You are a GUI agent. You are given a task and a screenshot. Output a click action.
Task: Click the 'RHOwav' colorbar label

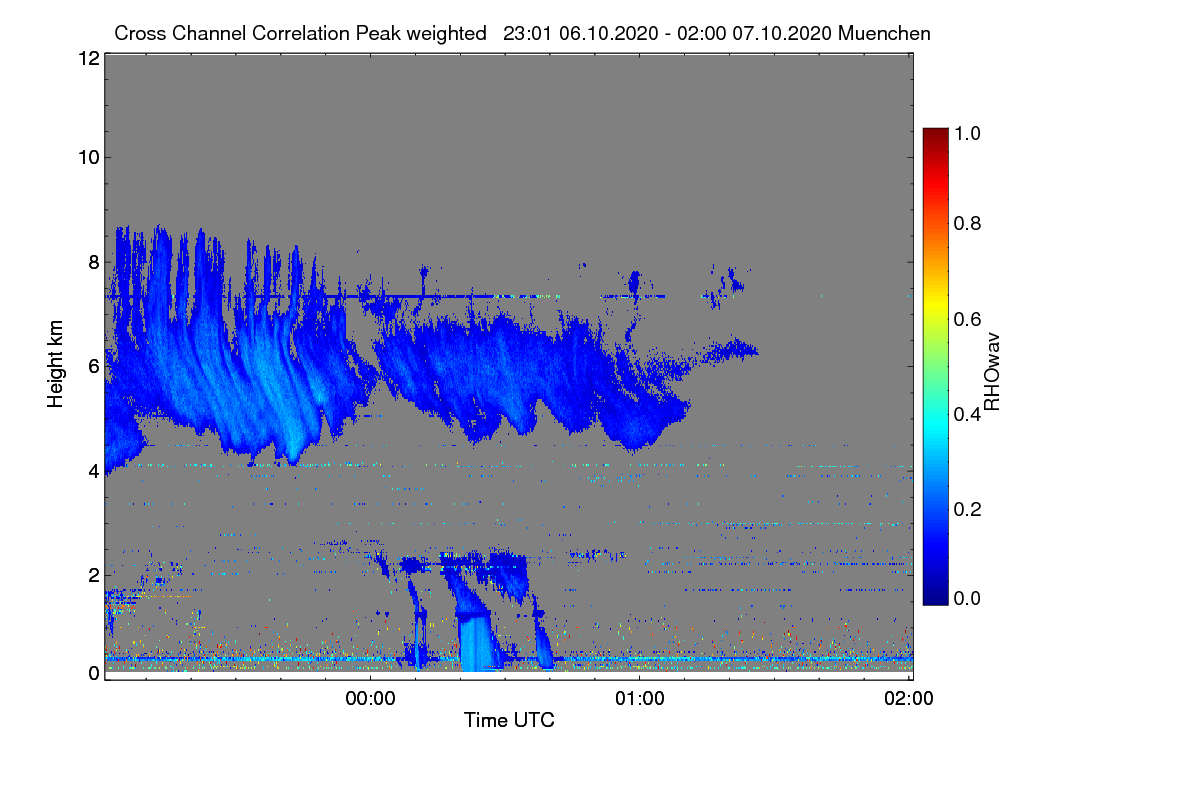[992, 372]
